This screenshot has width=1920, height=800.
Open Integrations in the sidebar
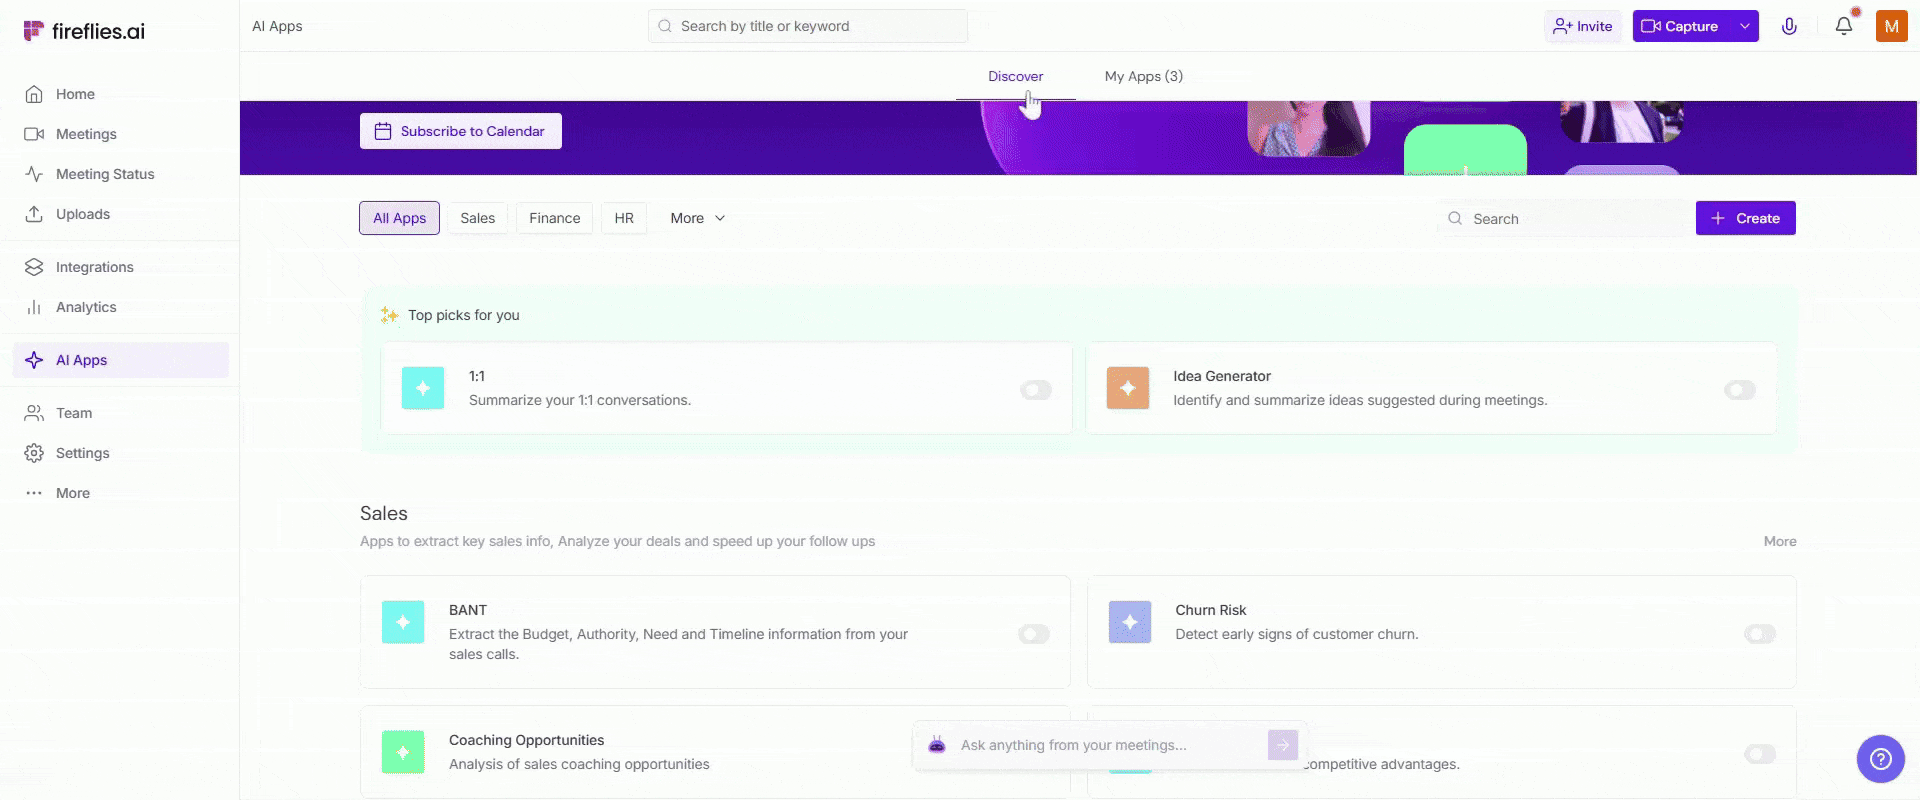pyautogui.click(x=120, y=267)
